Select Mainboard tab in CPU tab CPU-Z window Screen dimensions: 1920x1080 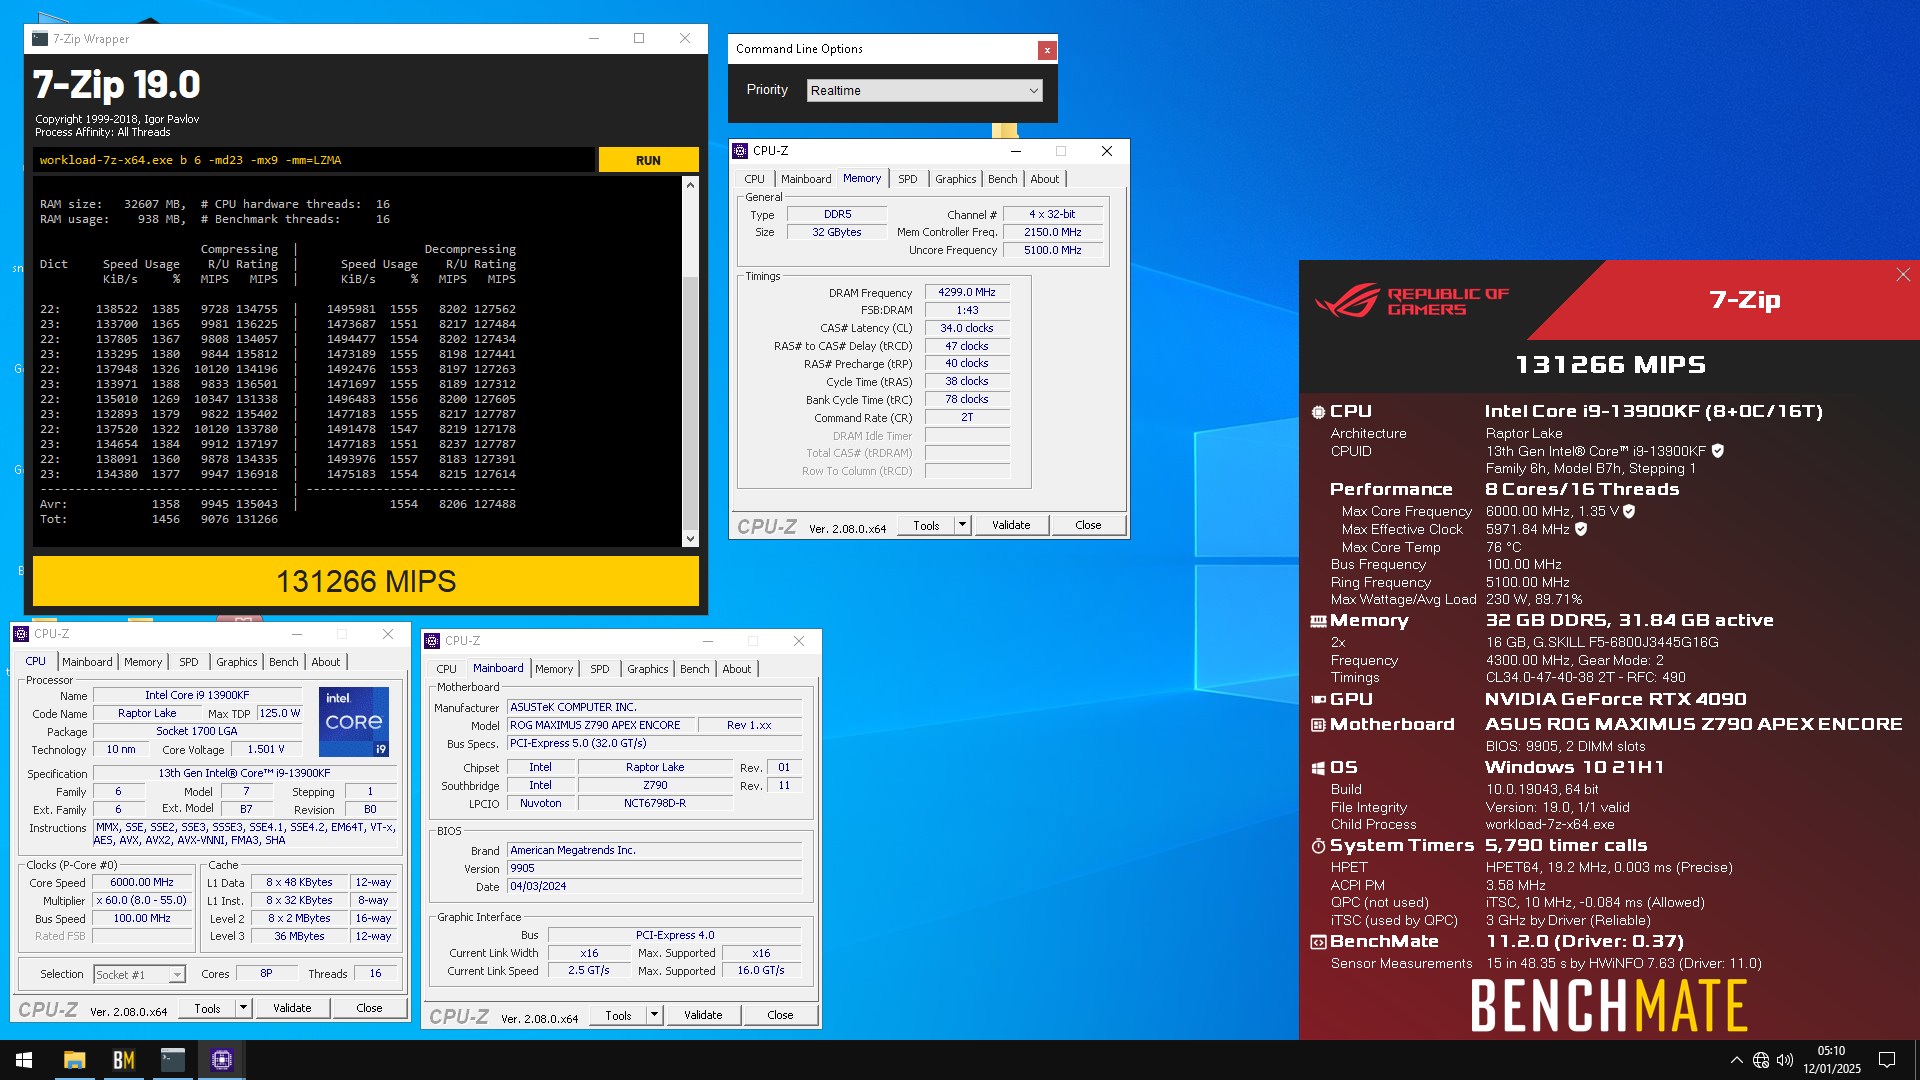(x=87, y=662)
